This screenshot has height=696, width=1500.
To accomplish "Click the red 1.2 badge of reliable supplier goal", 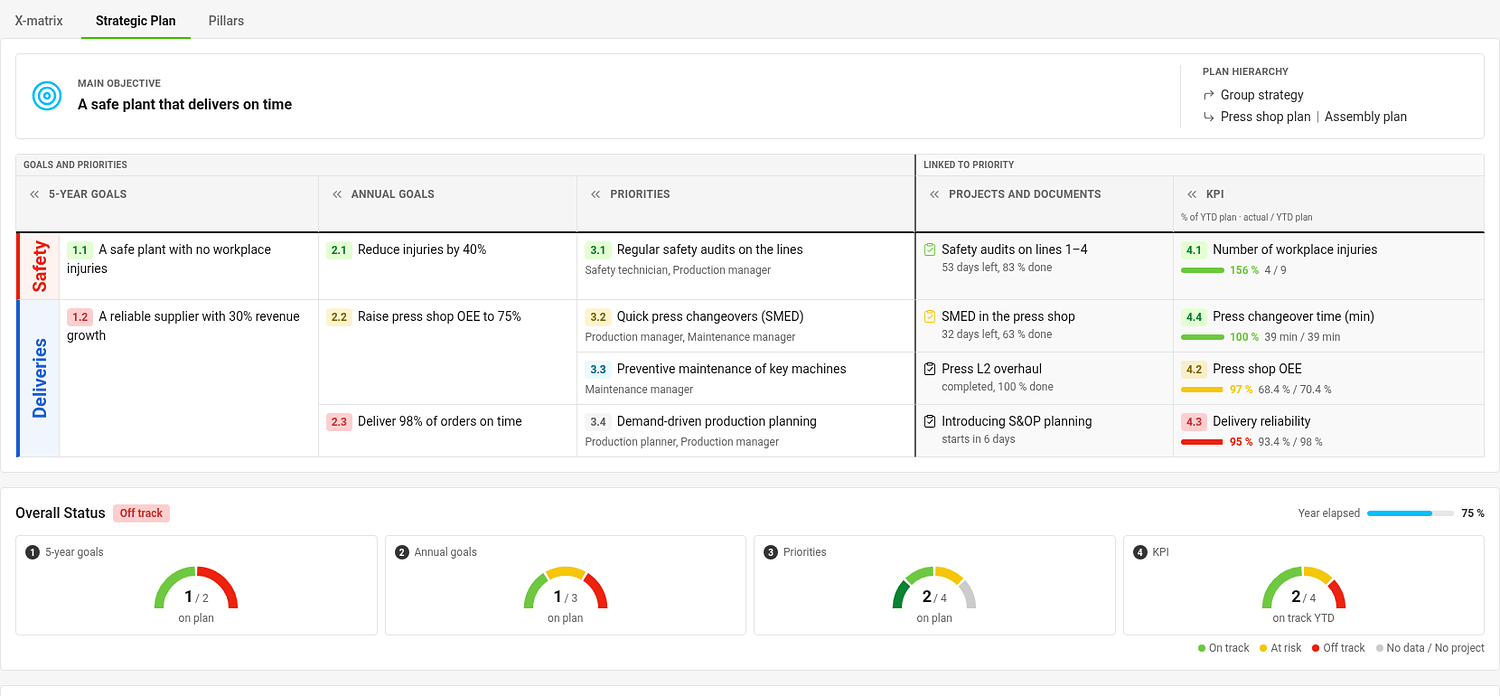I will [x=80, y=317].
